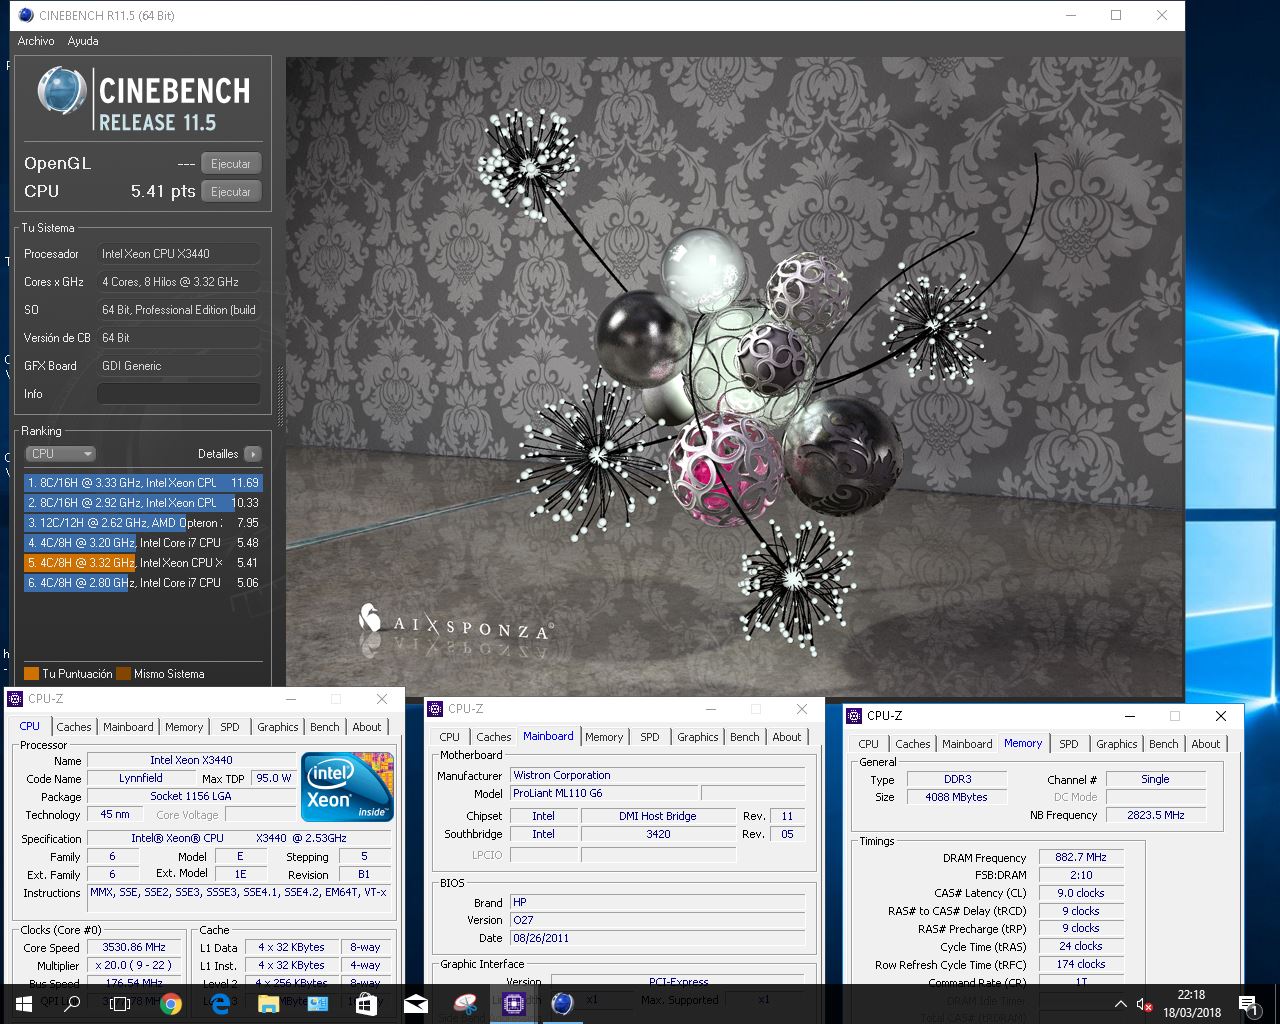Open Mainboard tab in right CPU-Z window
The image size is (1280, 1024).
[967, 744]
